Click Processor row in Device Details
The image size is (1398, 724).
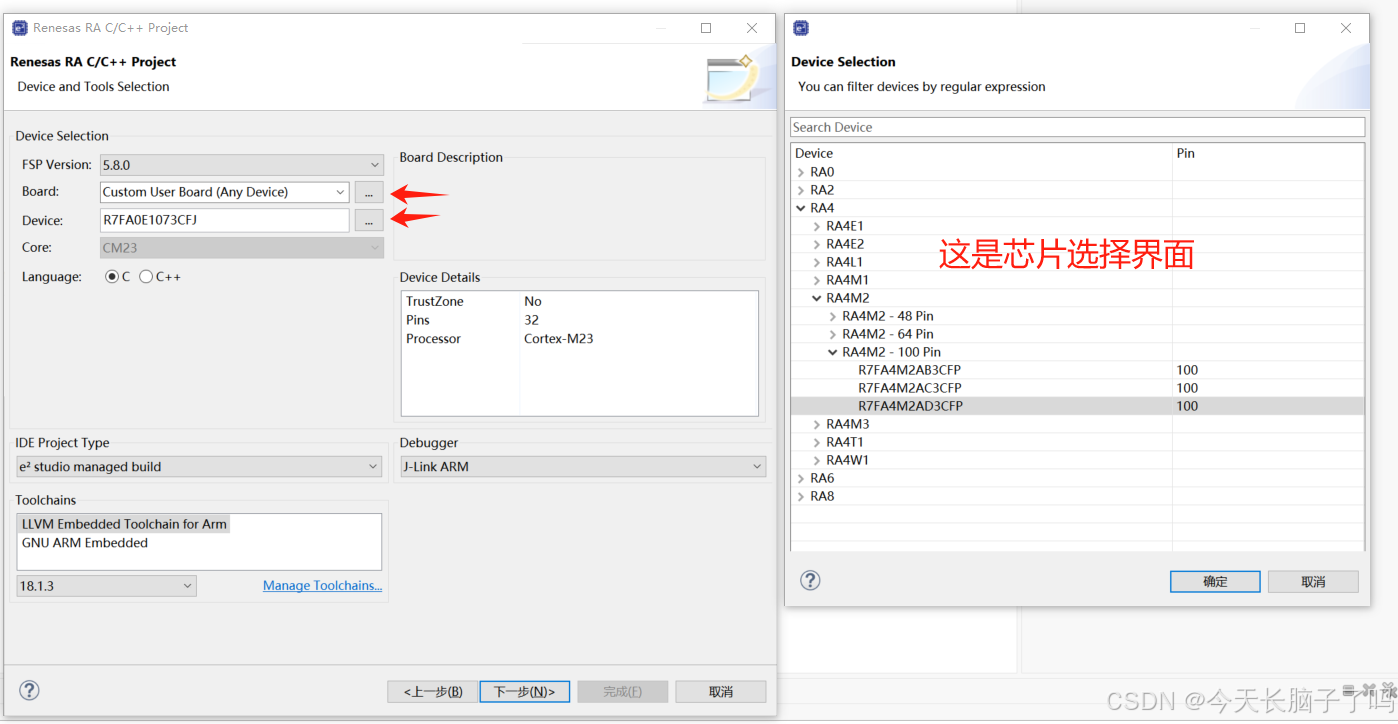tap(579, 339)
